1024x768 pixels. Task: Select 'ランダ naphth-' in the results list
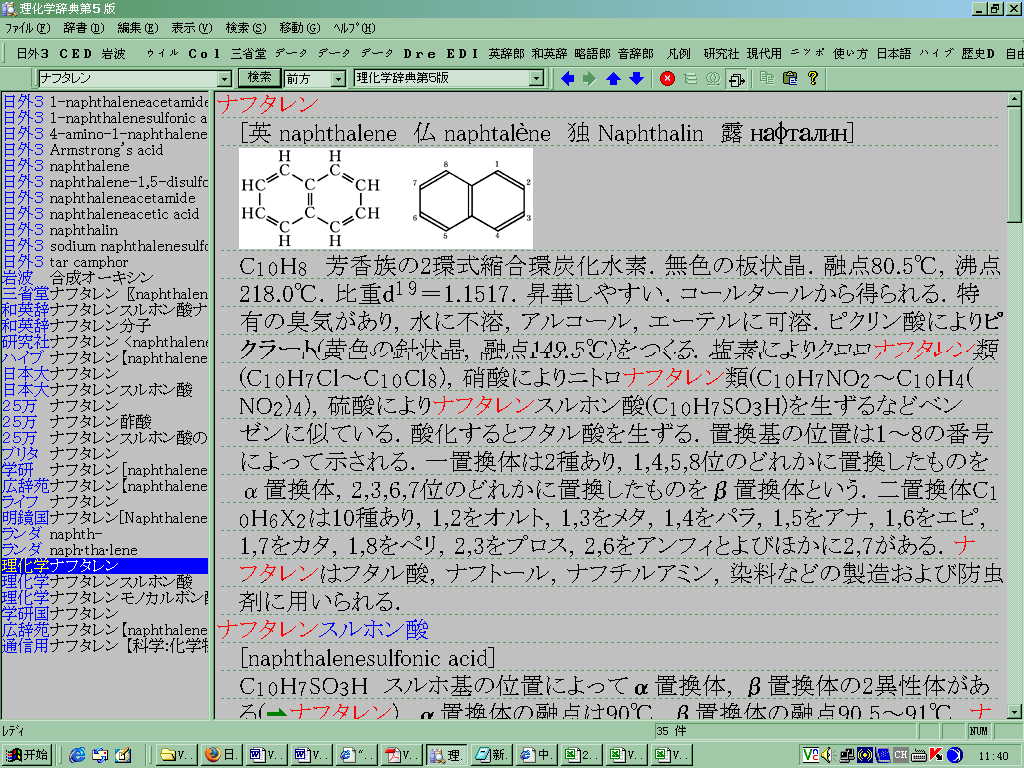point(104,534)
